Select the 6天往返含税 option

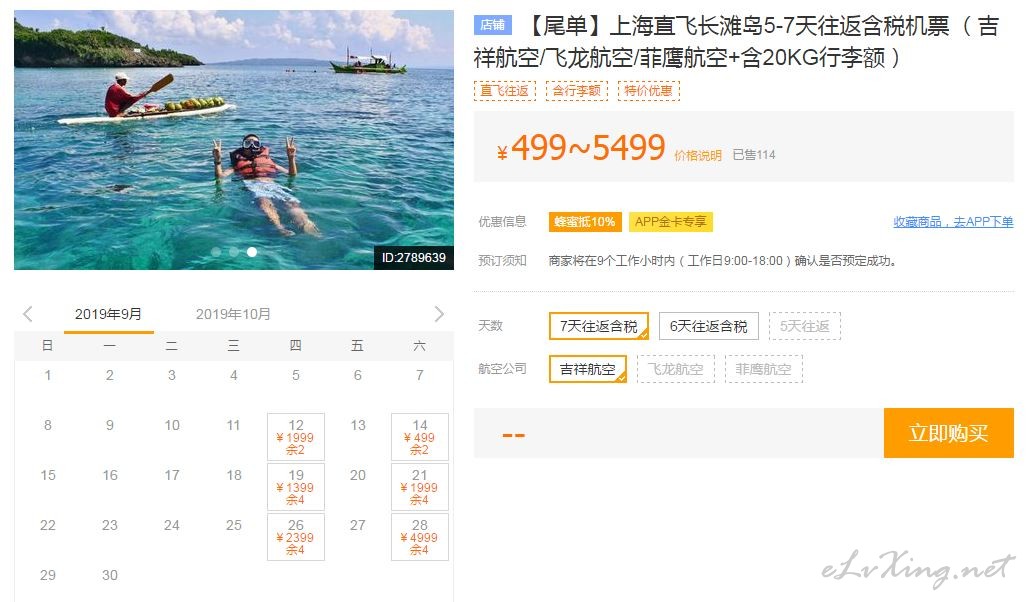(x=709, y=326)
